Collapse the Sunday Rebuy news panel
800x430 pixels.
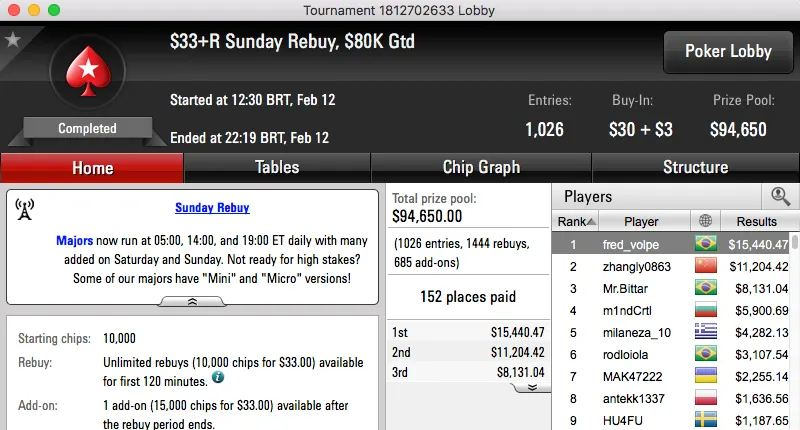tap(193, 301)
